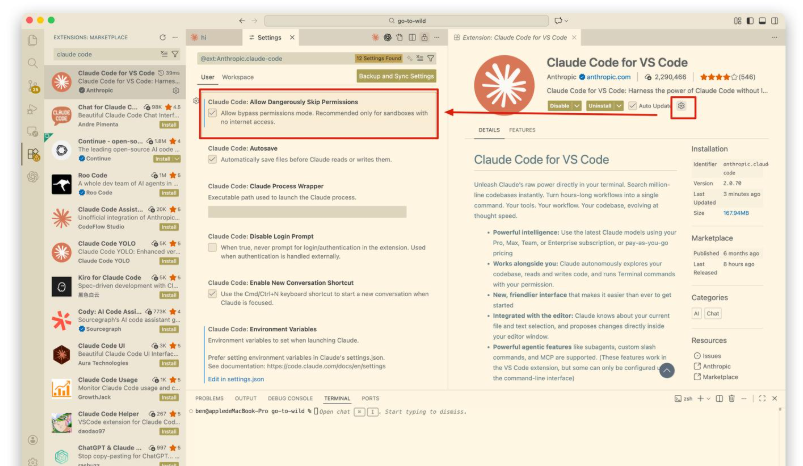The image size is (803, 466).
Task: Clear the settings search input
Action: click(419, 58)
